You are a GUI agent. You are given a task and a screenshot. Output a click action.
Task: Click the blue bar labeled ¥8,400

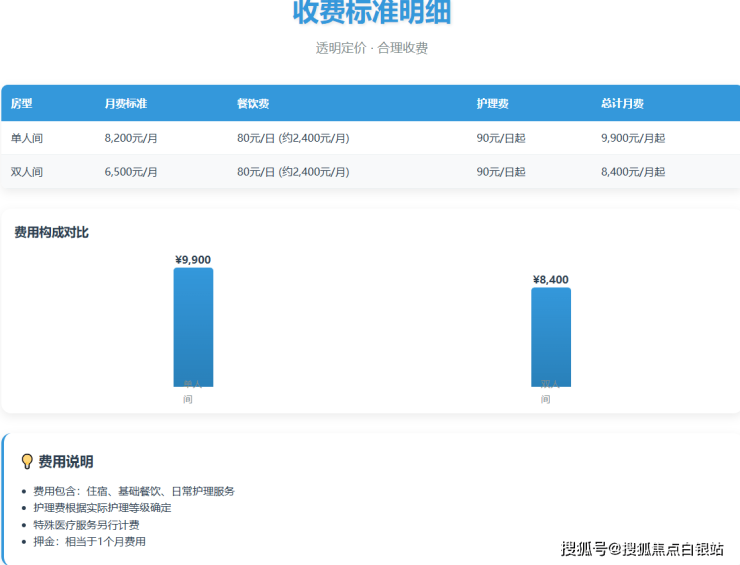tap(551, 335)
